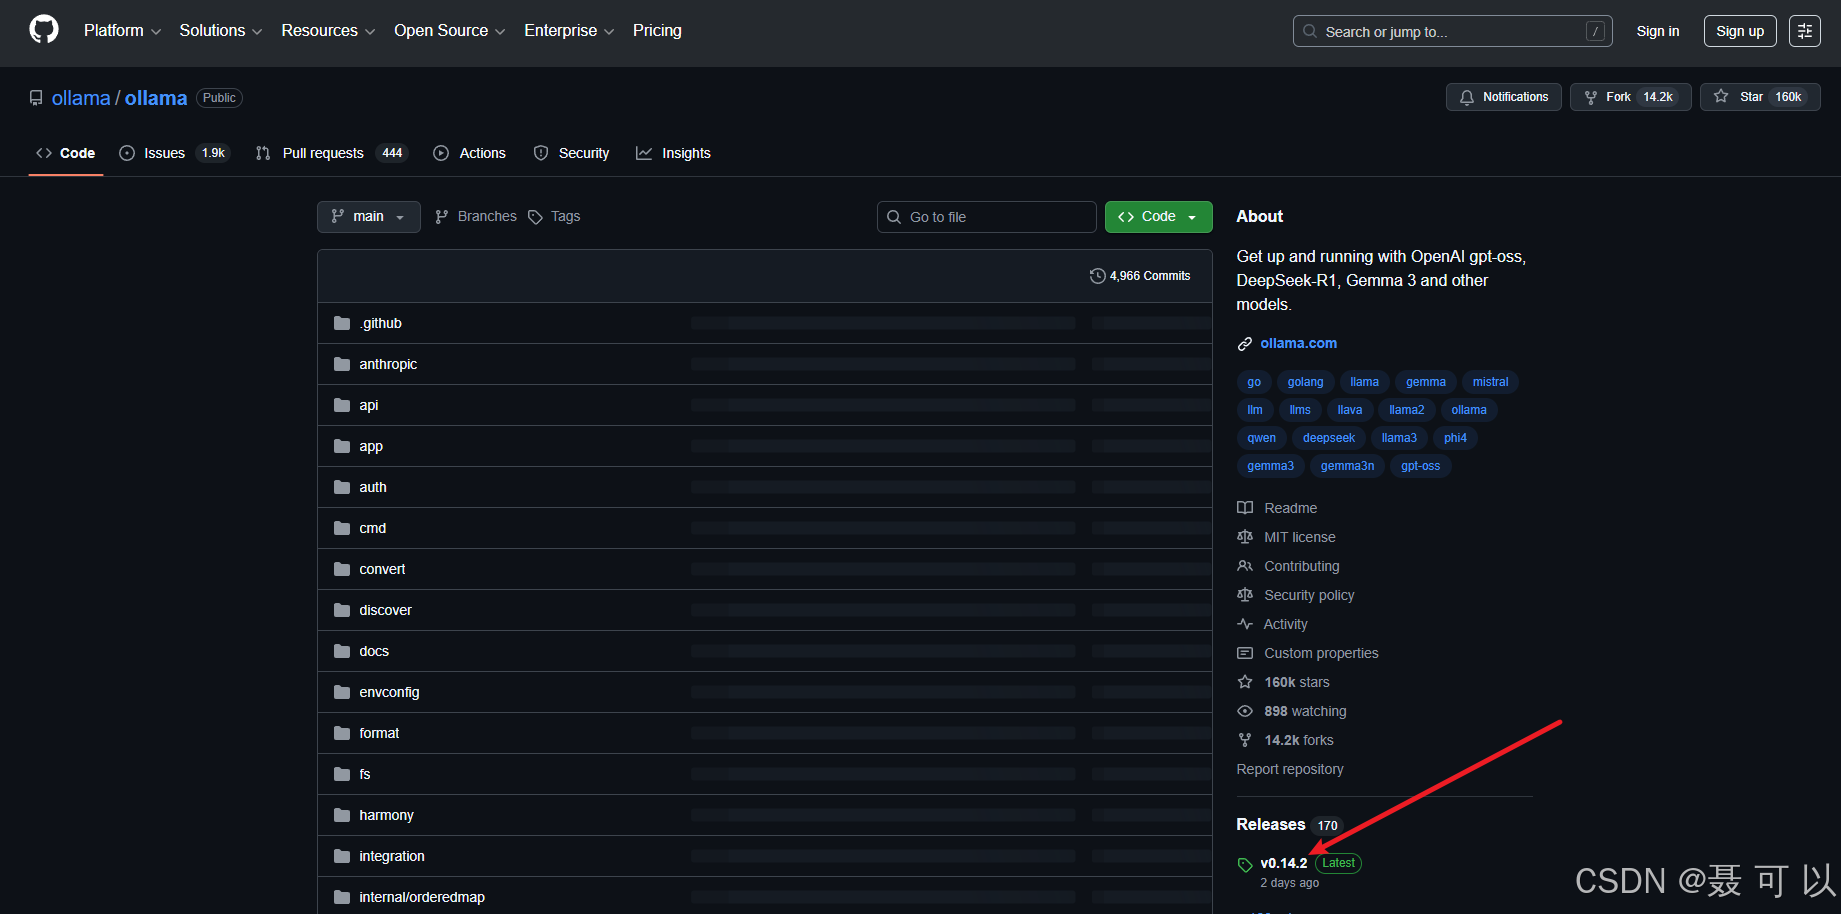1841x914 pixels.
Task: Click the auth folder icon
Action: [x=342, y=487]
